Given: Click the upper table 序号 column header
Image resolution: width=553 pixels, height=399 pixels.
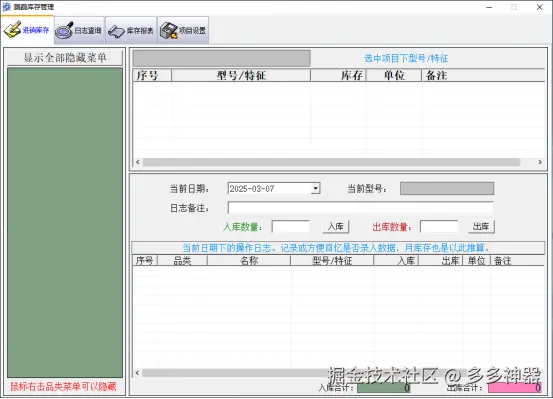Looking at the screenshot, I should pos(152,75).
